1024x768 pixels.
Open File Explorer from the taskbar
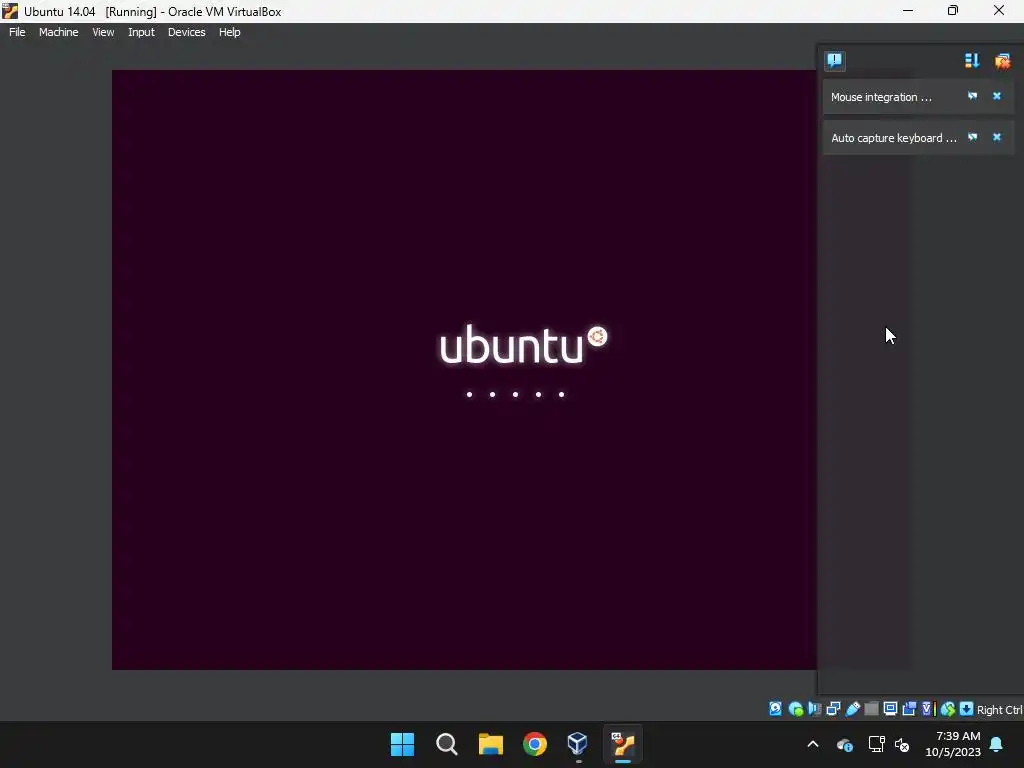click(x=490, y=744)
